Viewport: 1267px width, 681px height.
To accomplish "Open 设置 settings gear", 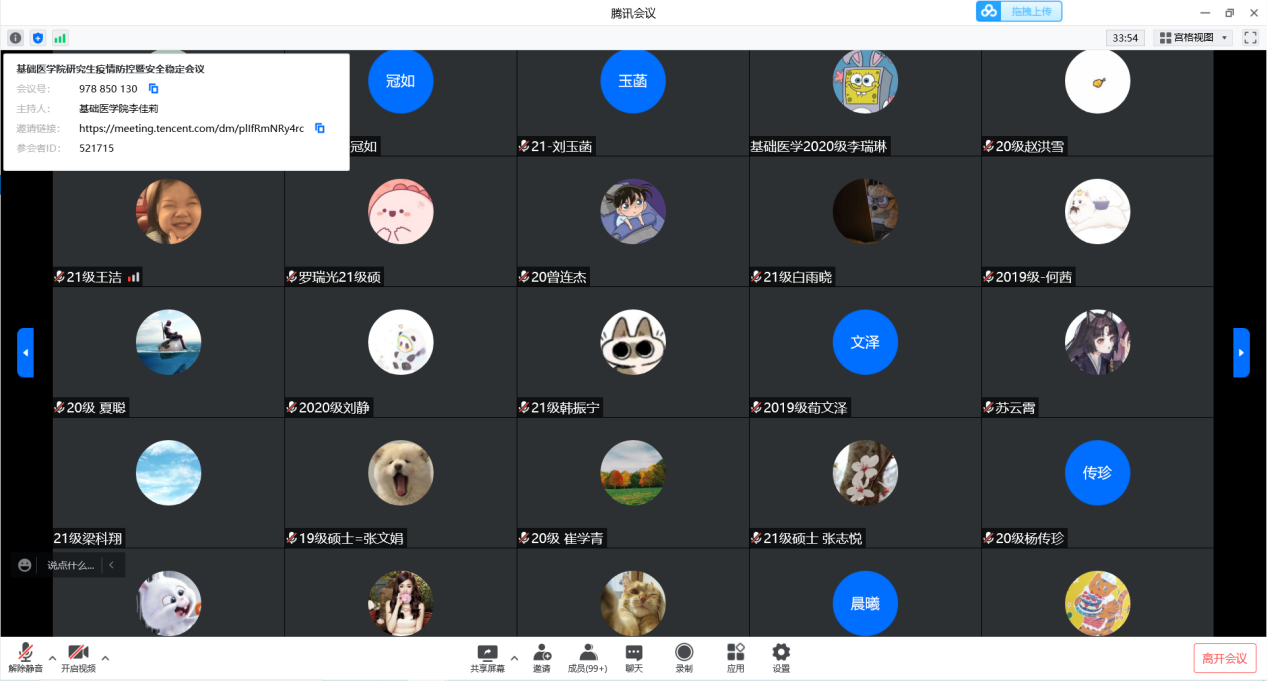I will (781, 657).
